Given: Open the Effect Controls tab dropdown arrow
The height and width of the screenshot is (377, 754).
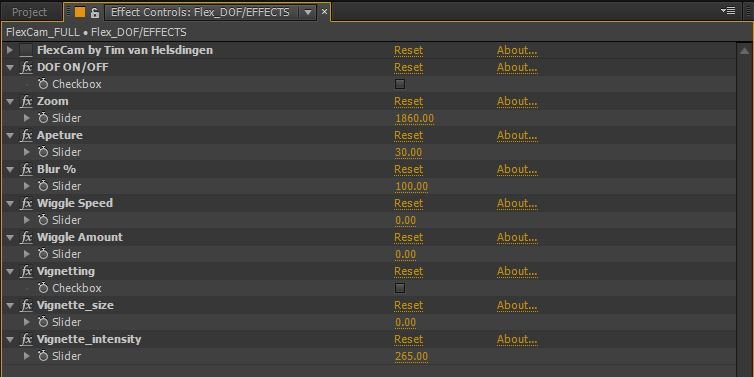Looking at the screenshot, I should coord(308,13).
